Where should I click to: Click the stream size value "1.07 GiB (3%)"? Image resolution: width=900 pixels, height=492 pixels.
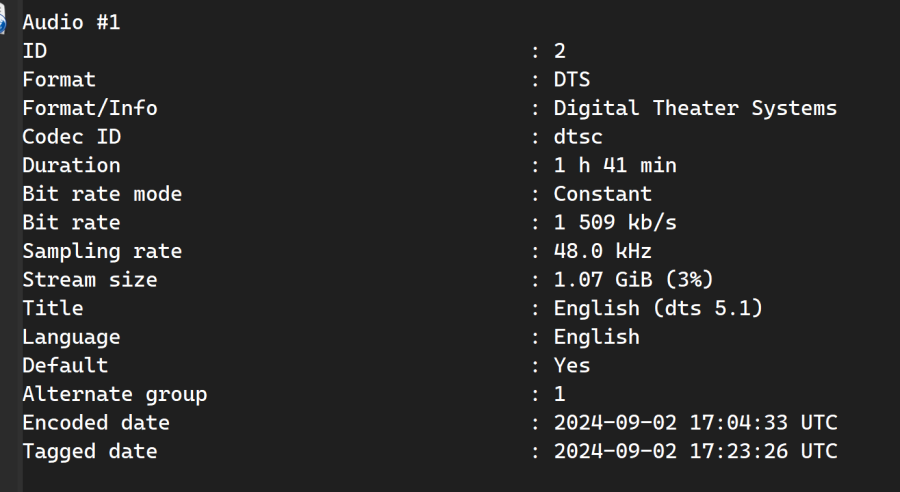633,280
